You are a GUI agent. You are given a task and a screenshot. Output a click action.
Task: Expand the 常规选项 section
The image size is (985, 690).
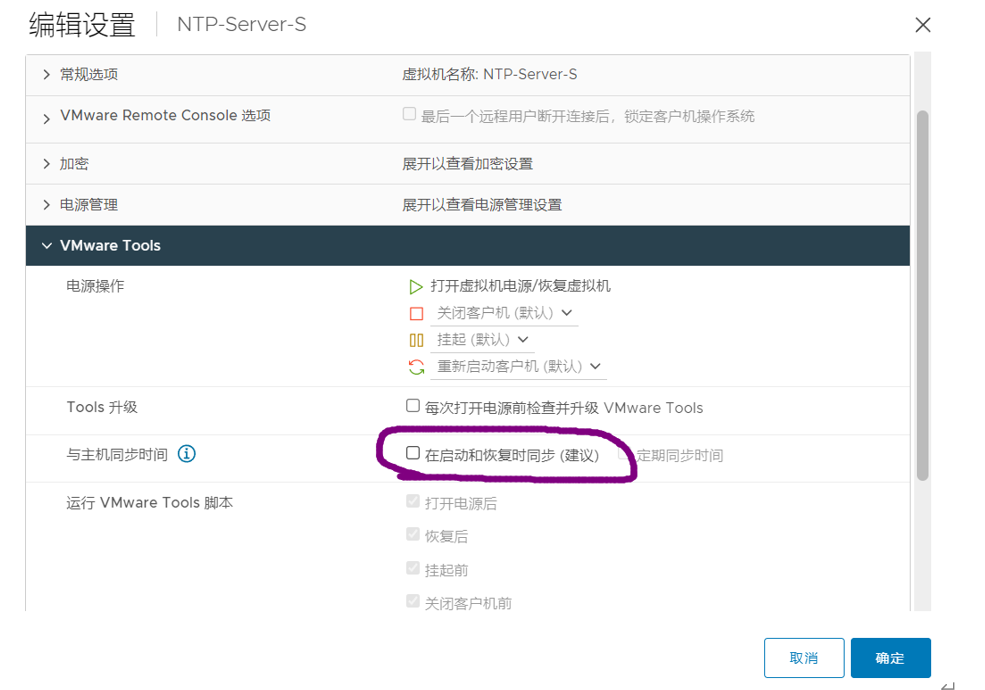46,75
